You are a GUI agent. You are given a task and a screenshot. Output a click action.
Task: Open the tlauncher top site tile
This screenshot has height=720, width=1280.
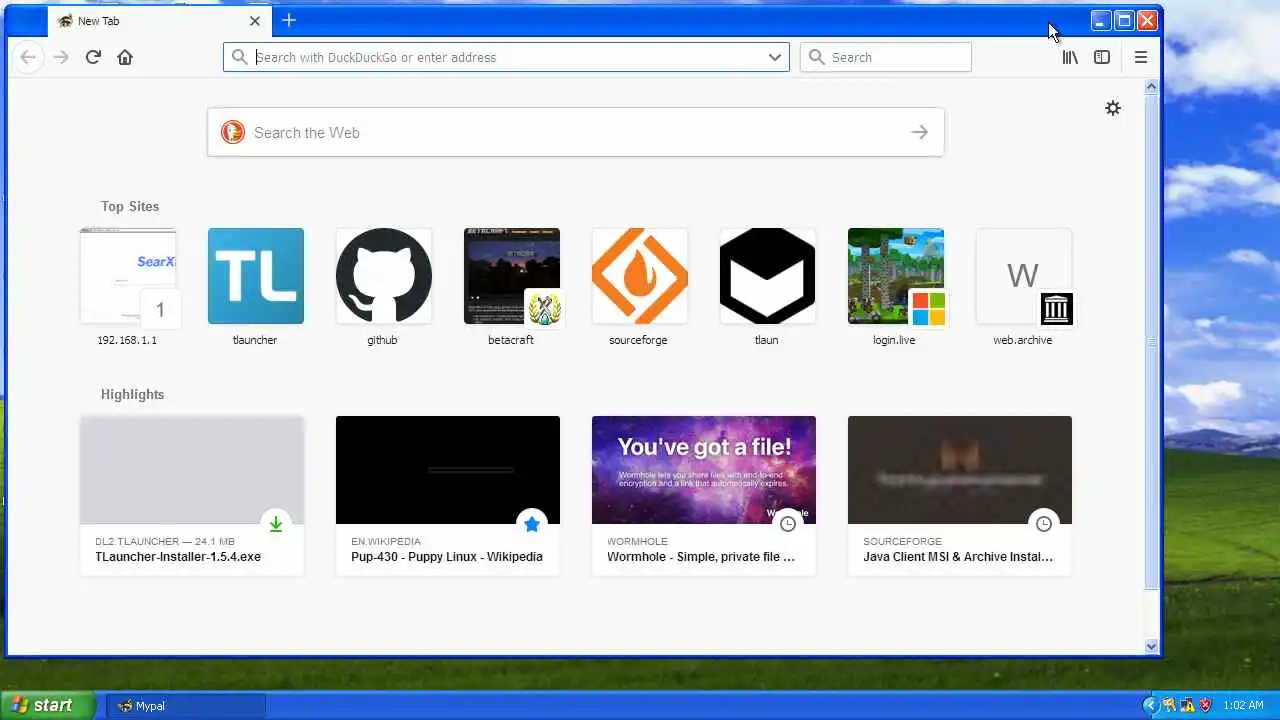(x=256, y=287)
